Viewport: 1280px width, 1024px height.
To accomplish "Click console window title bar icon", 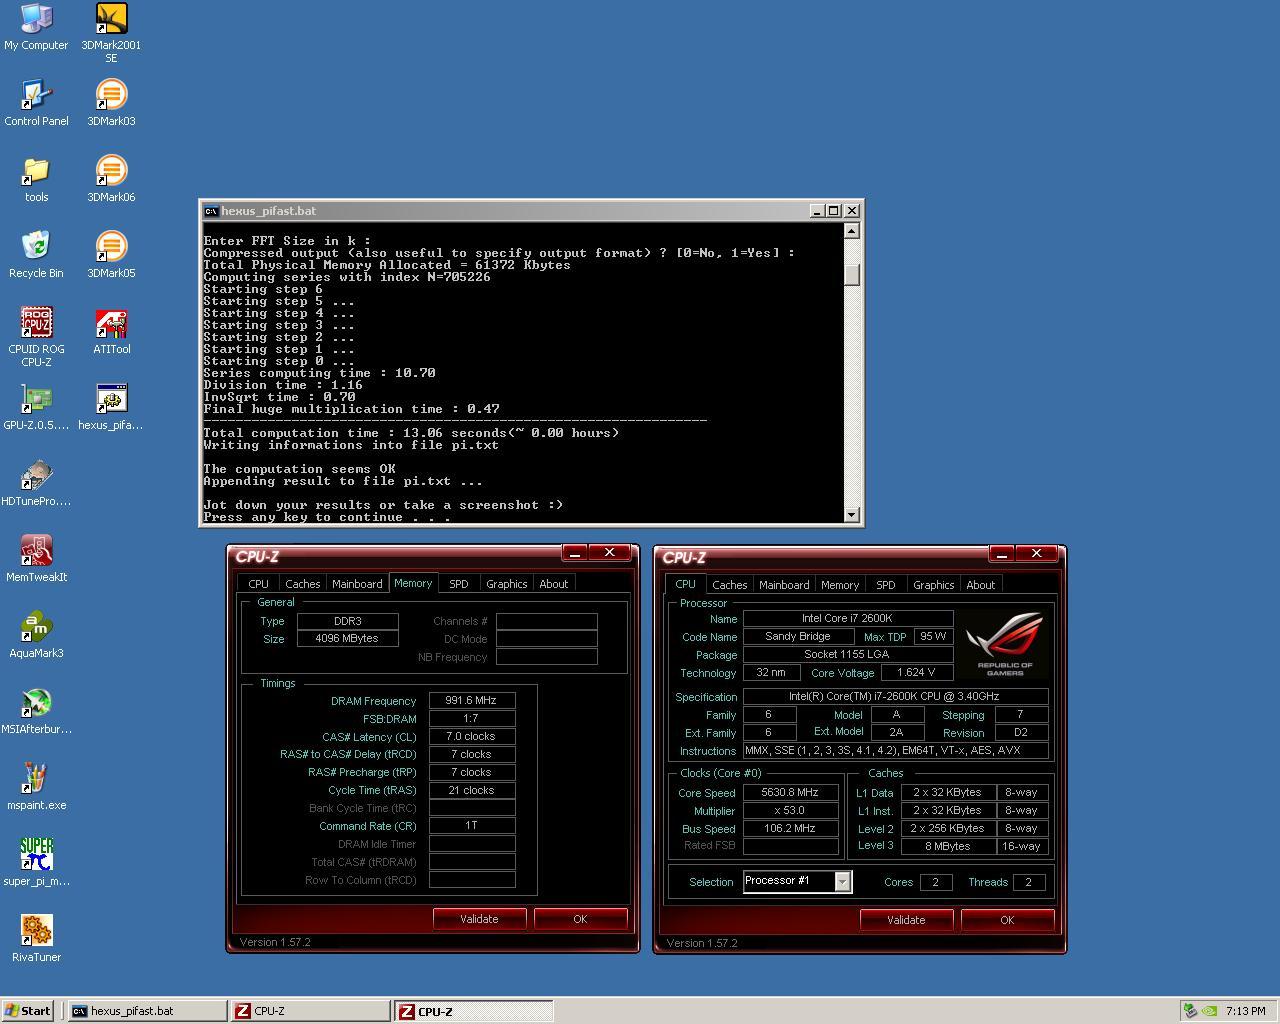I will [211, 211].
